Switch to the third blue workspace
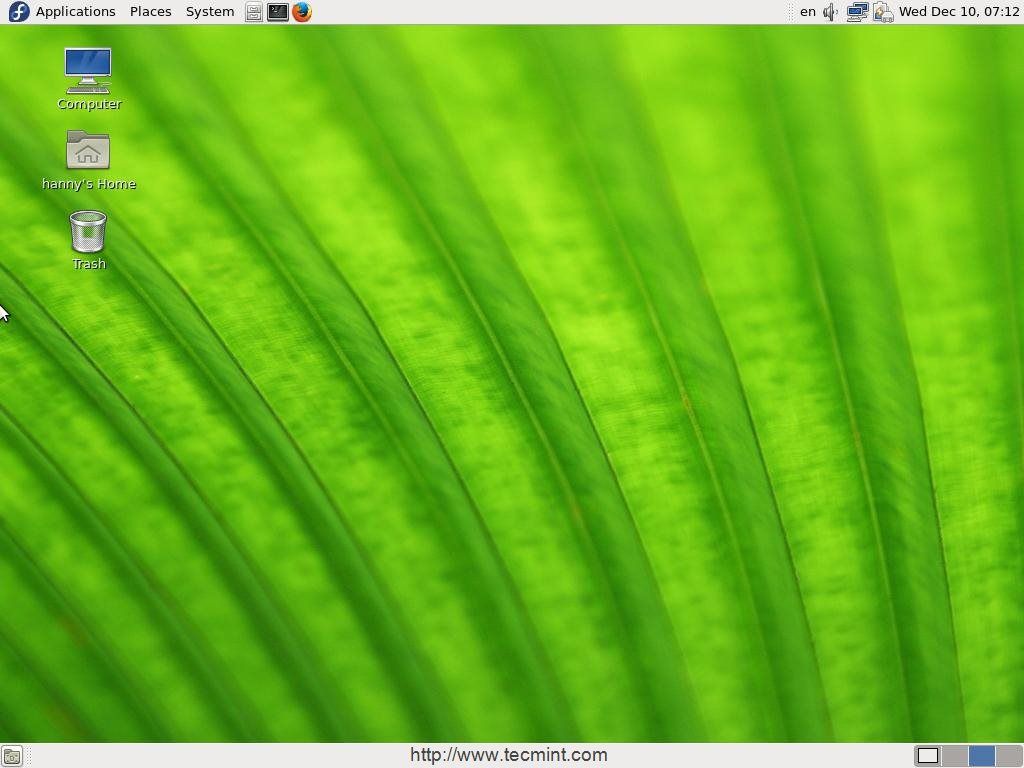This screenshot has height=768, width=1024. pyautogui.click(x=982, y=756)
